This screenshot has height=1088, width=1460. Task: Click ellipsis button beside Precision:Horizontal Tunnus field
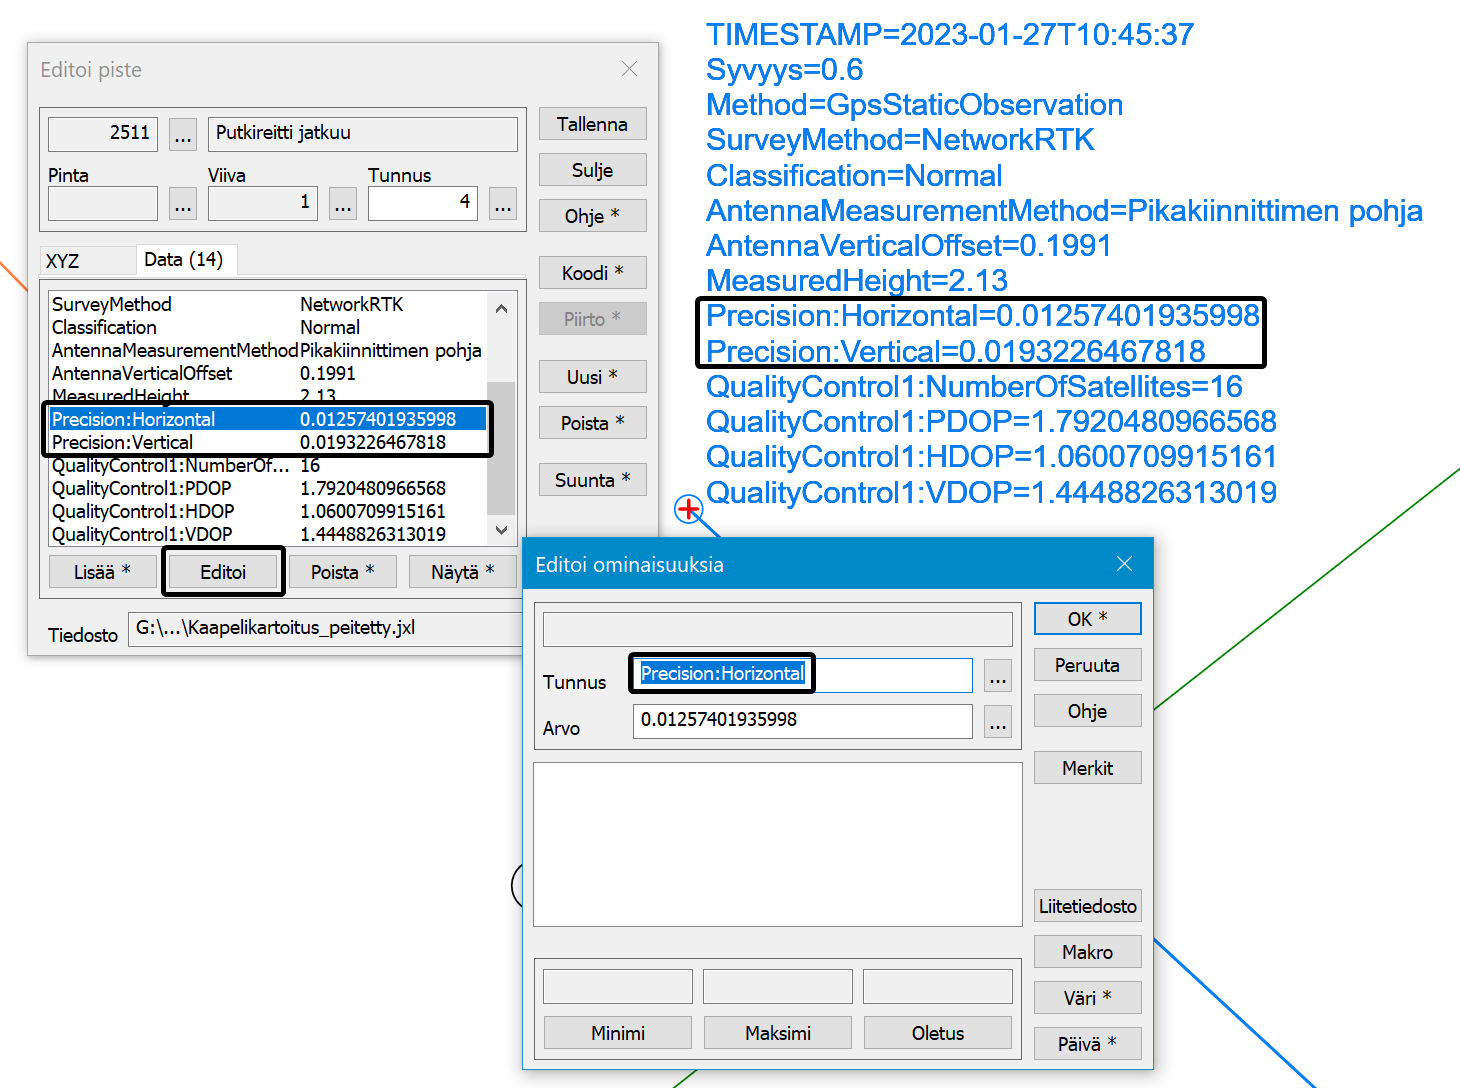coord(997,676)
